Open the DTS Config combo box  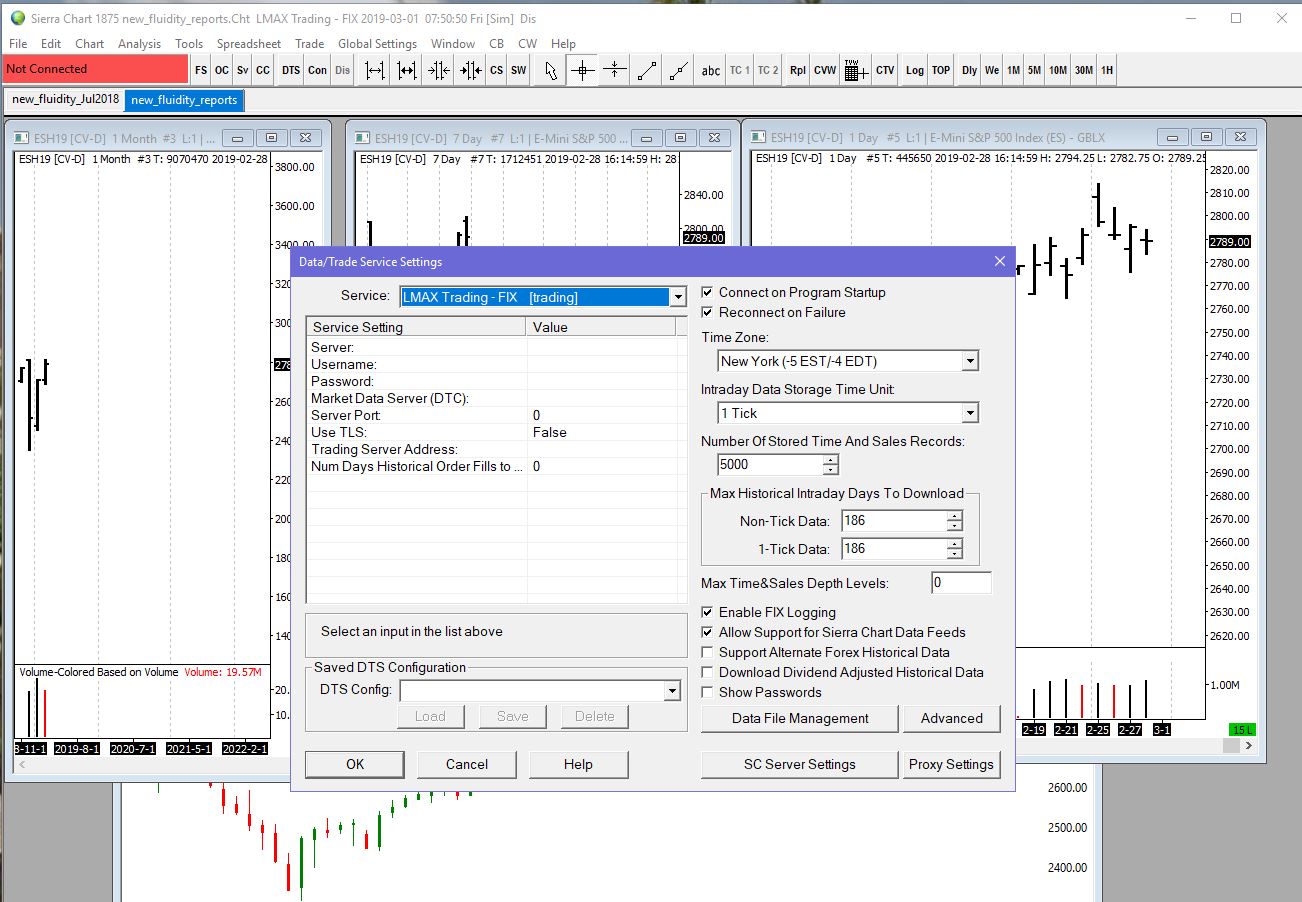pos(671,690)
